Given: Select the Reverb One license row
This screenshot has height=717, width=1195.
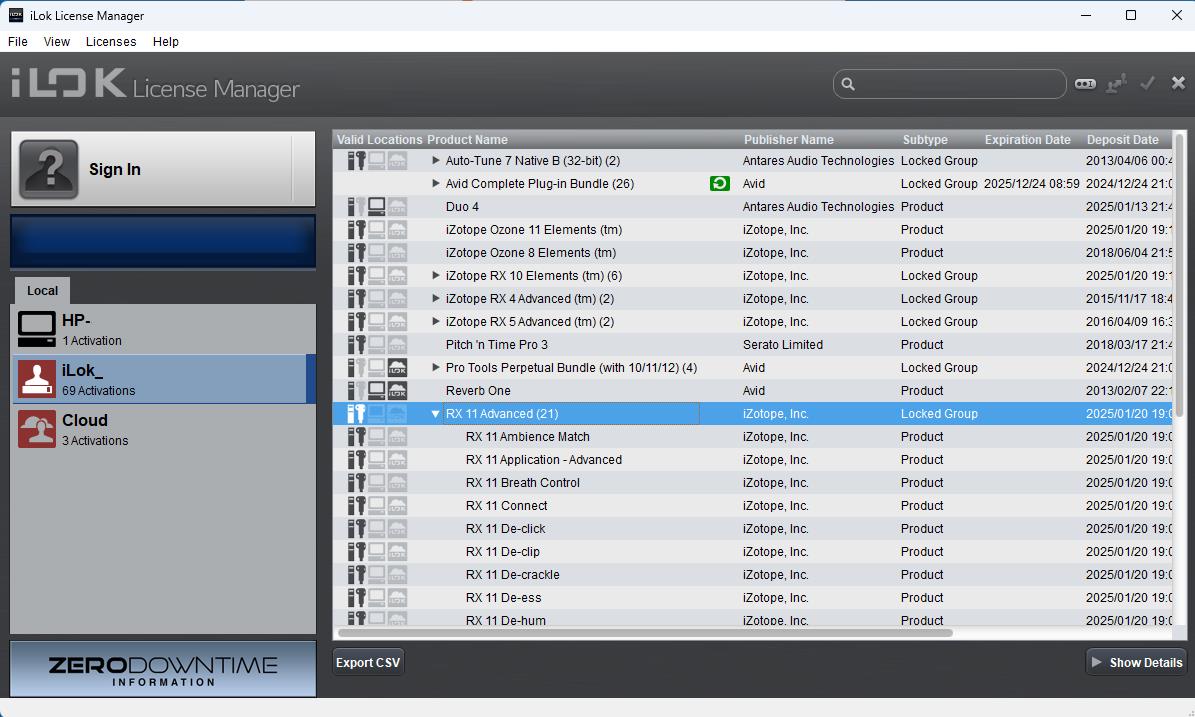Looking at the screenshot, I should tap(753, 391).
